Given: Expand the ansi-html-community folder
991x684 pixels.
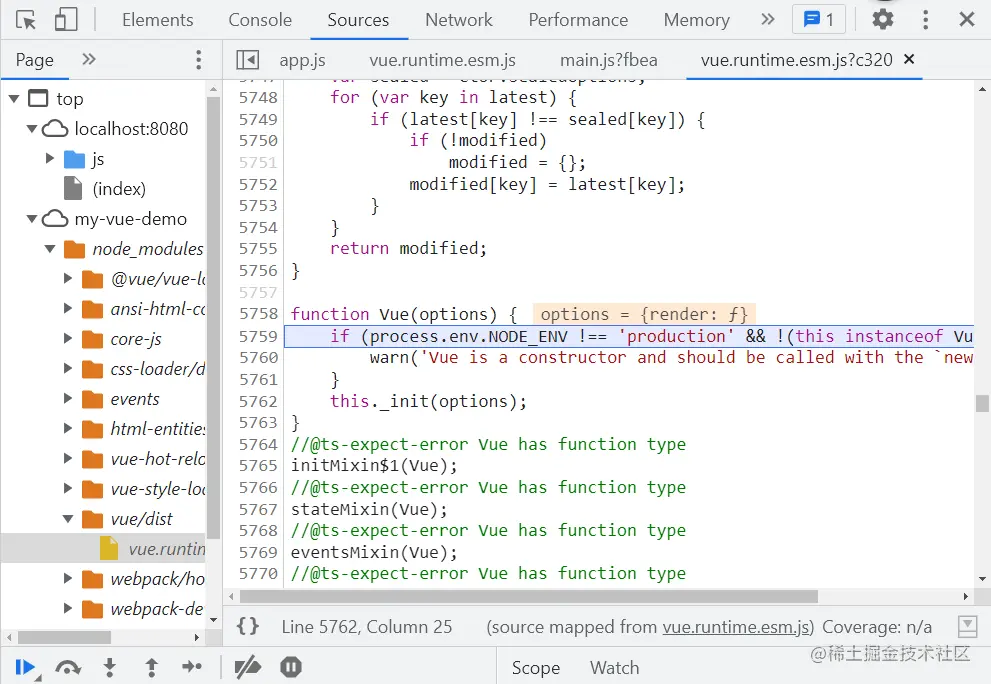Looking at the screenshot, I should click(x=68, y=308).
